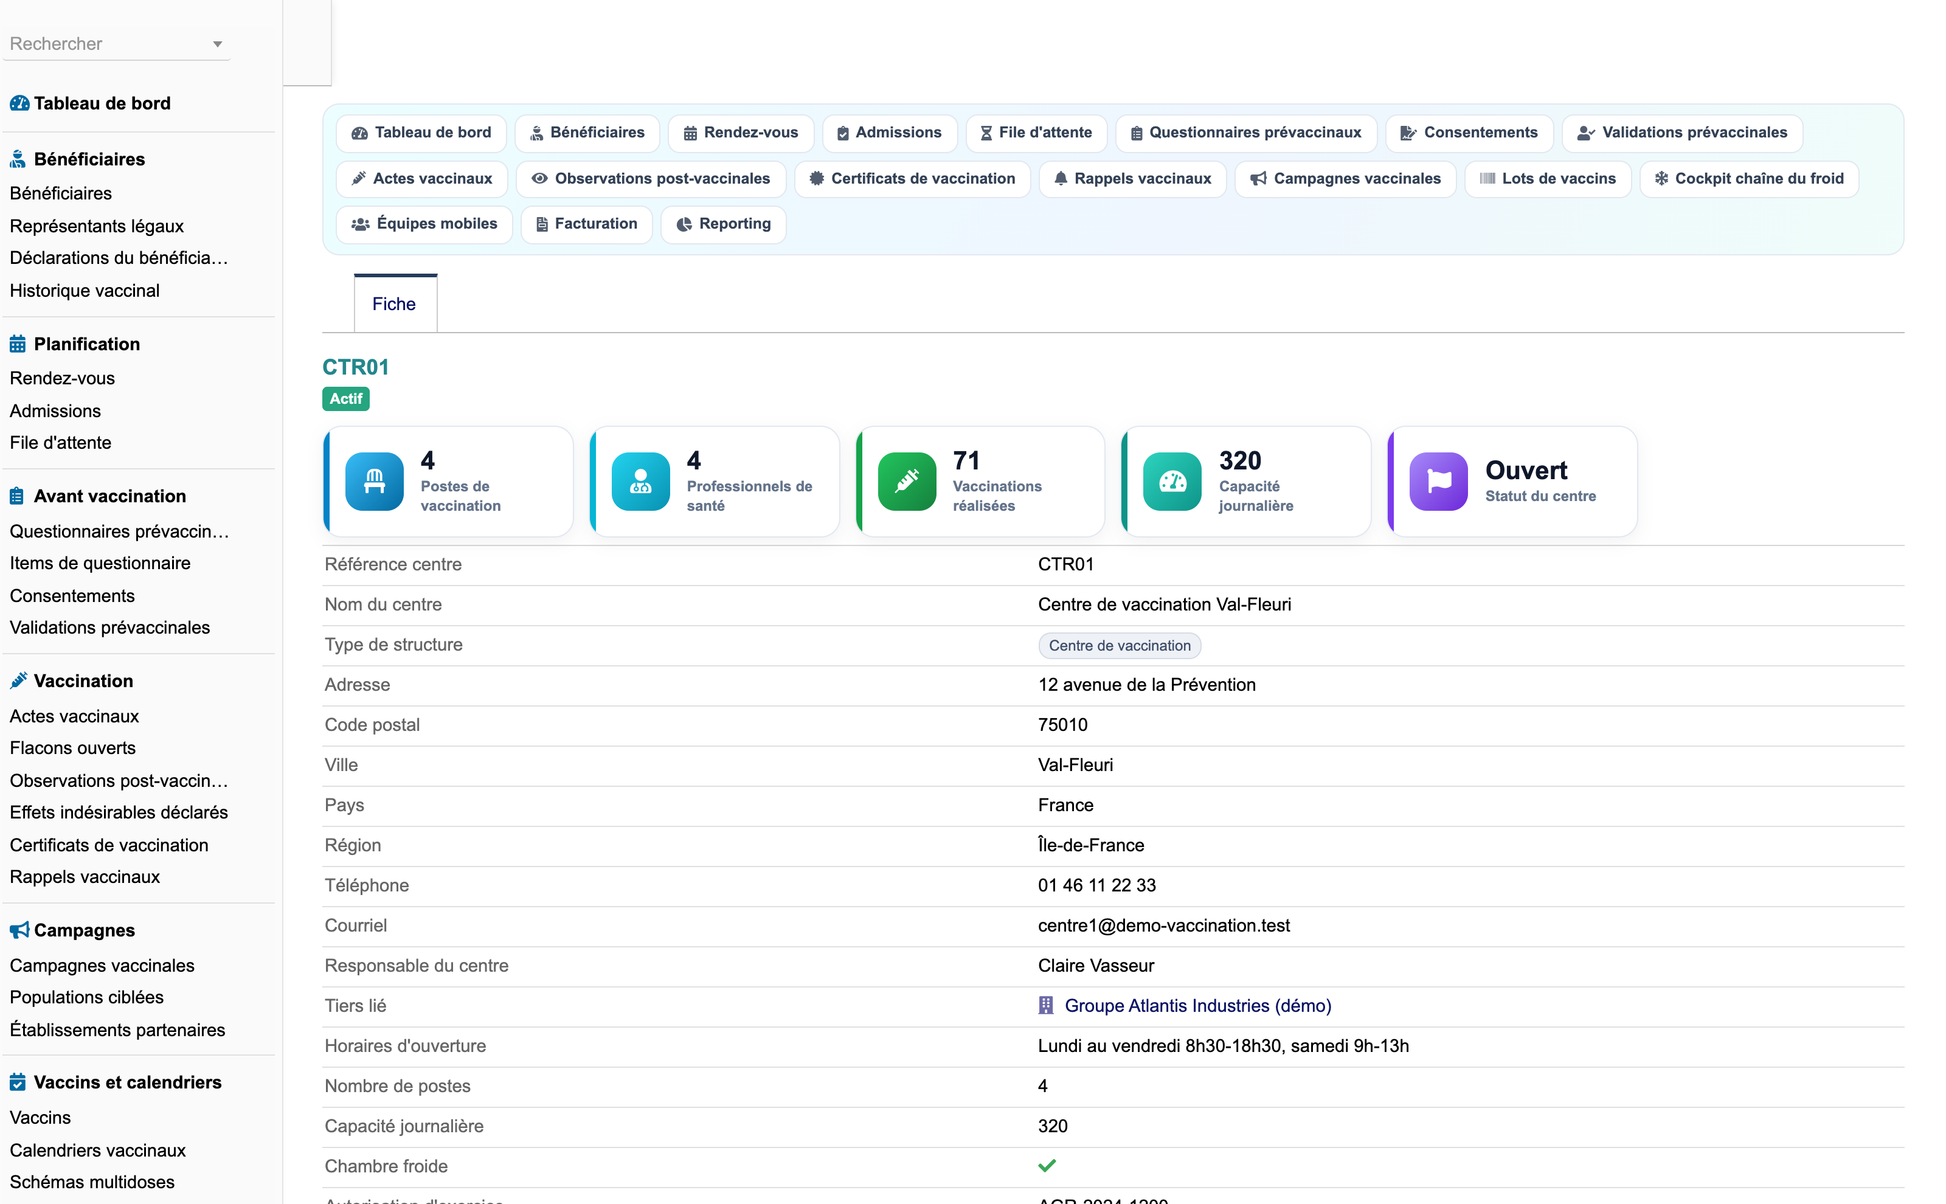Click the Campagnes megaphone icon in sidebar

click(19, 930)
